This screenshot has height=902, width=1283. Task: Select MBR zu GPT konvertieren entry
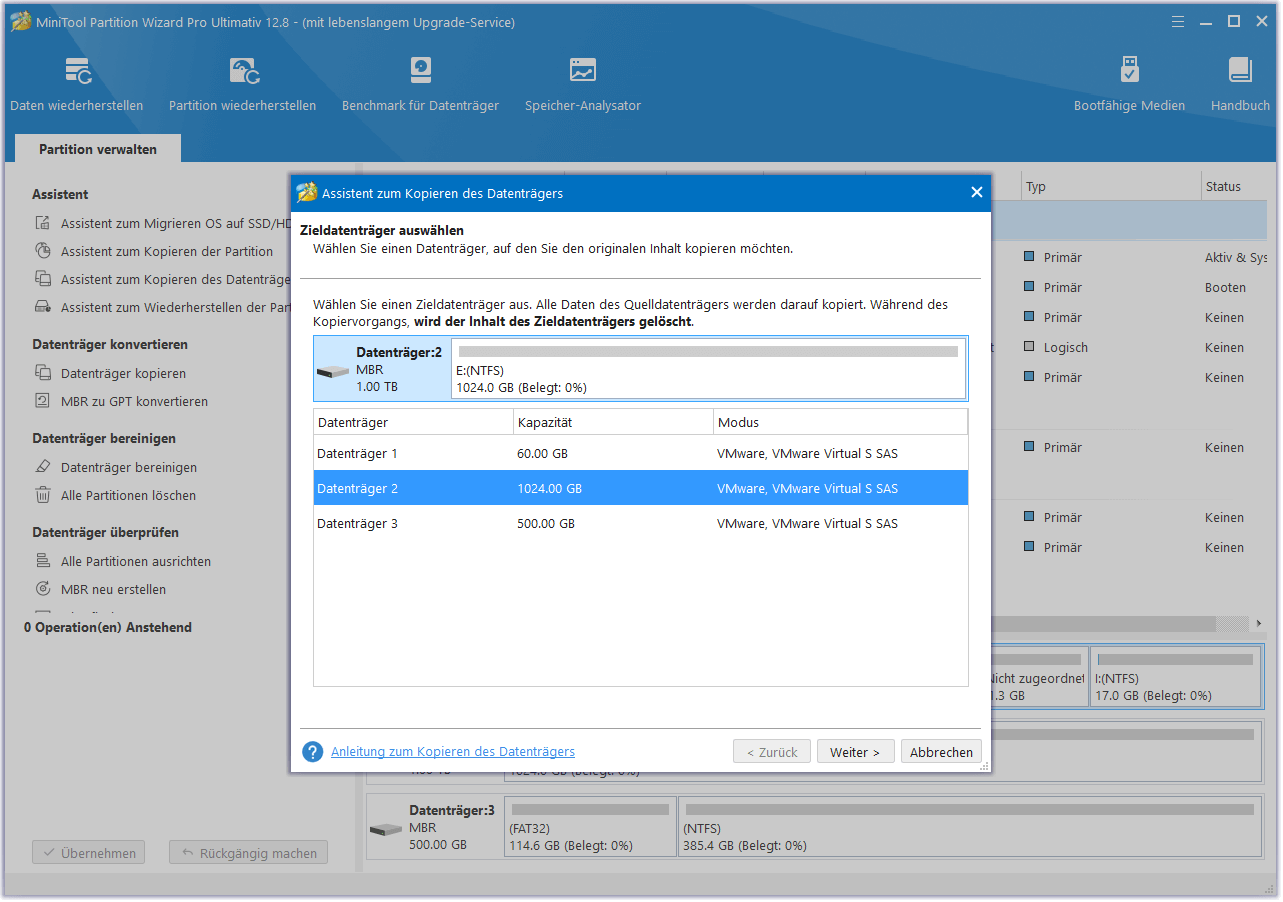pos(134,401)
